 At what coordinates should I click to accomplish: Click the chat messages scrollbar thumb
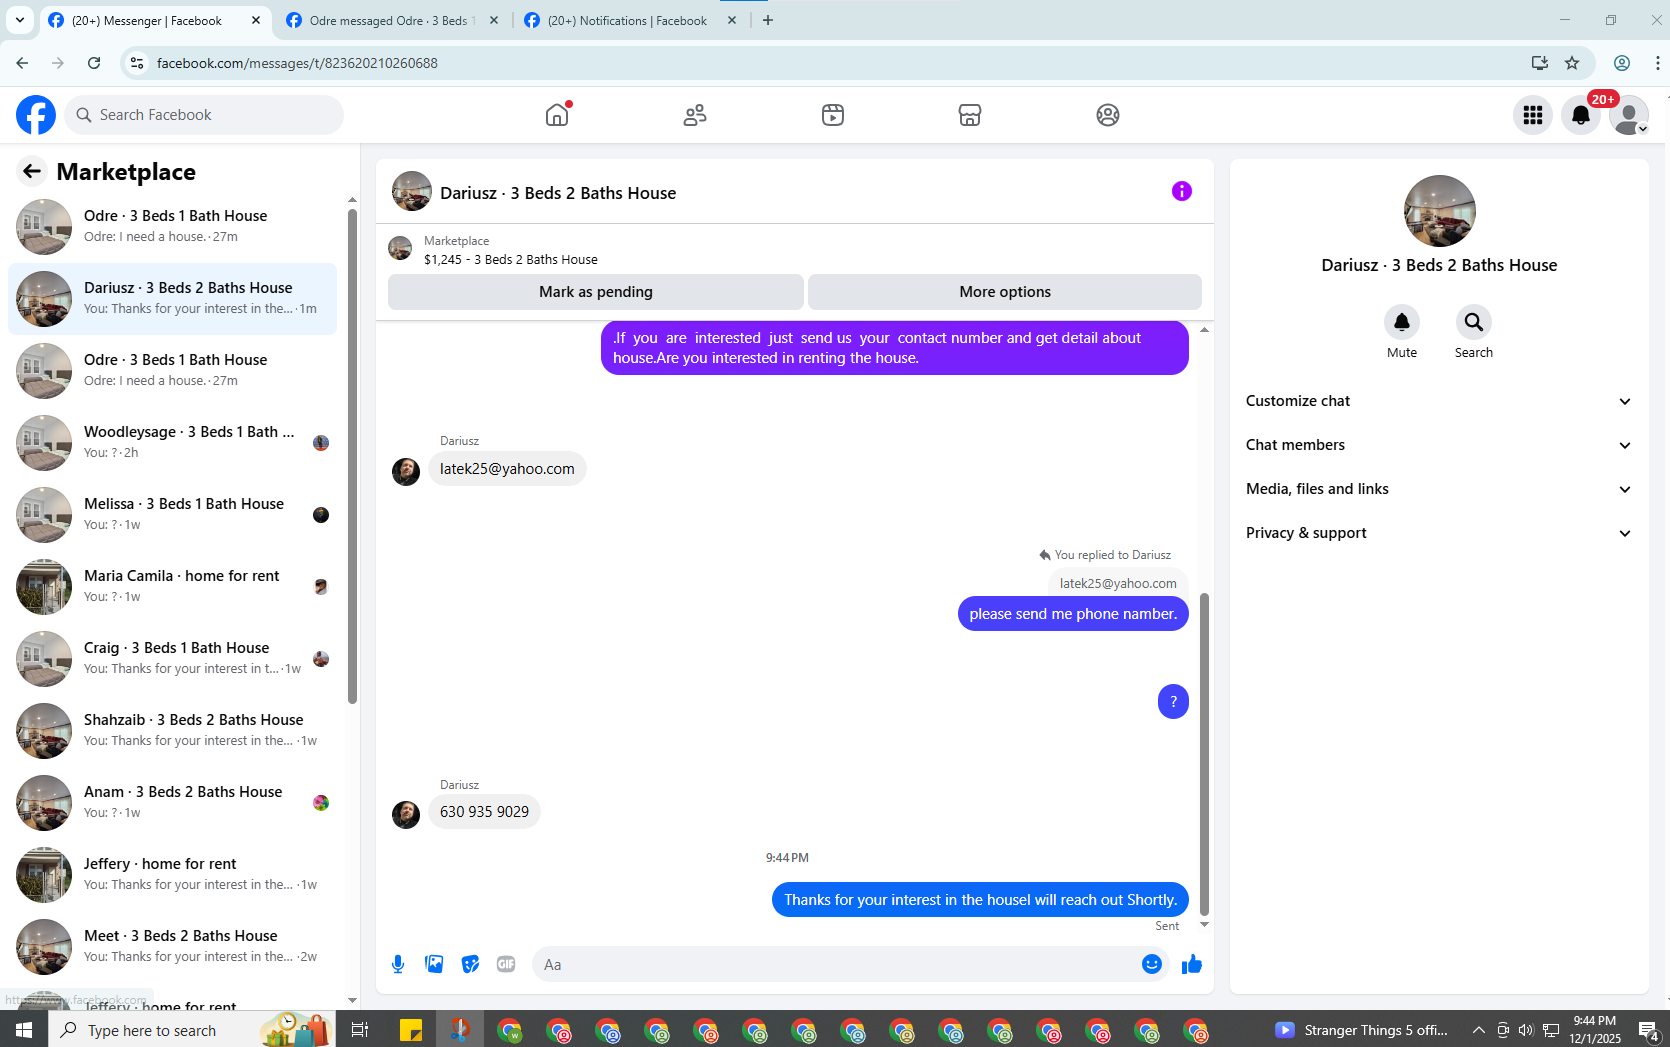coord(1204,755)
